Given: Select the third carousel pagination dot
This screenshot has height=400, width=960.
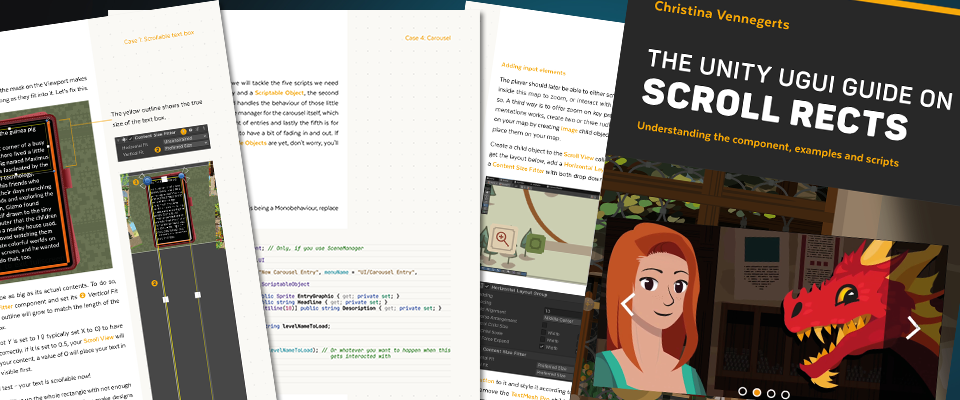Looking at the screenshot, I should click(x=771, y=393).
